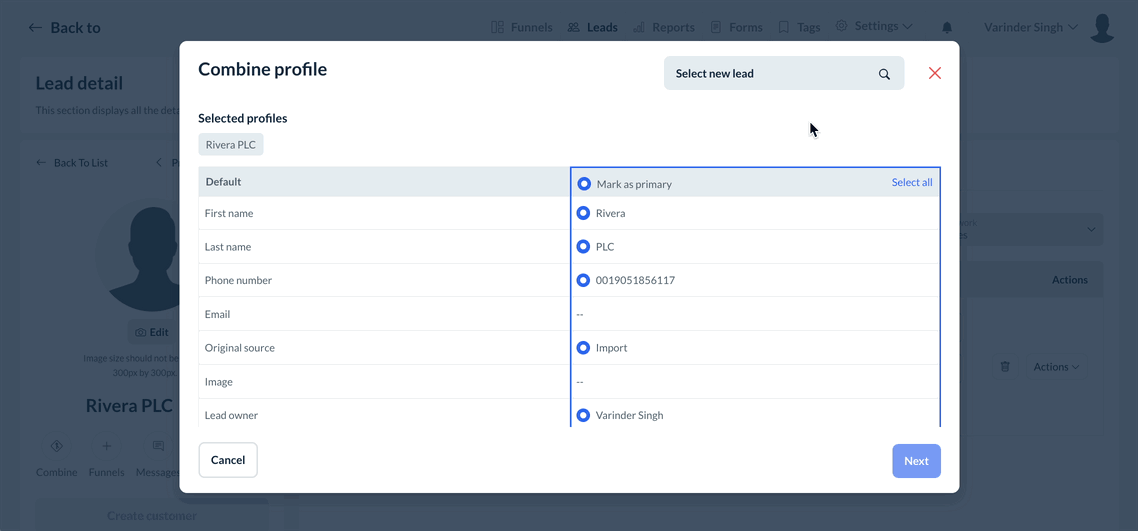Click the trash delete icon in the row
This screenshot has height=531, width=1138.
1005,367
